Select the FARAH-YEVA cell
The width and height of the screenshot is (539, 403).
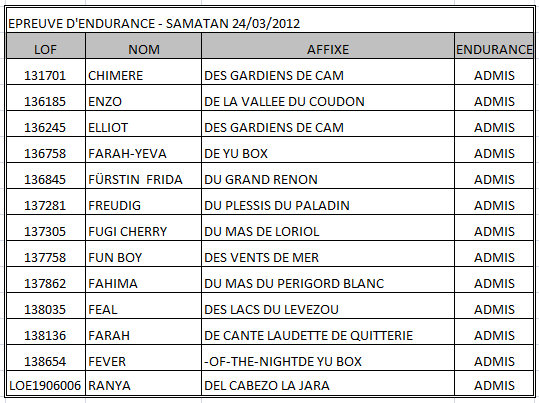coord(144,150)
